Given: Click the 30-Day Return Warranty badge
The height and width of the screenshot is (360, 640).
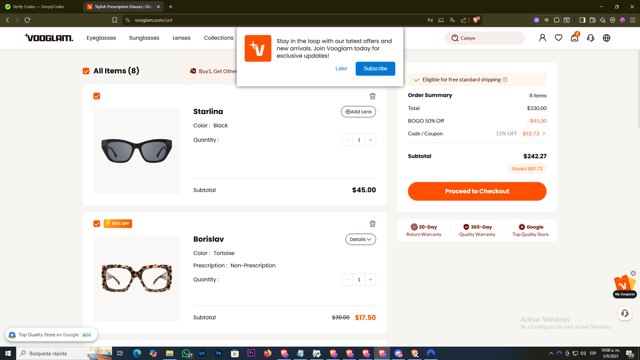Looking at the screenshot, I should [424, 230].
